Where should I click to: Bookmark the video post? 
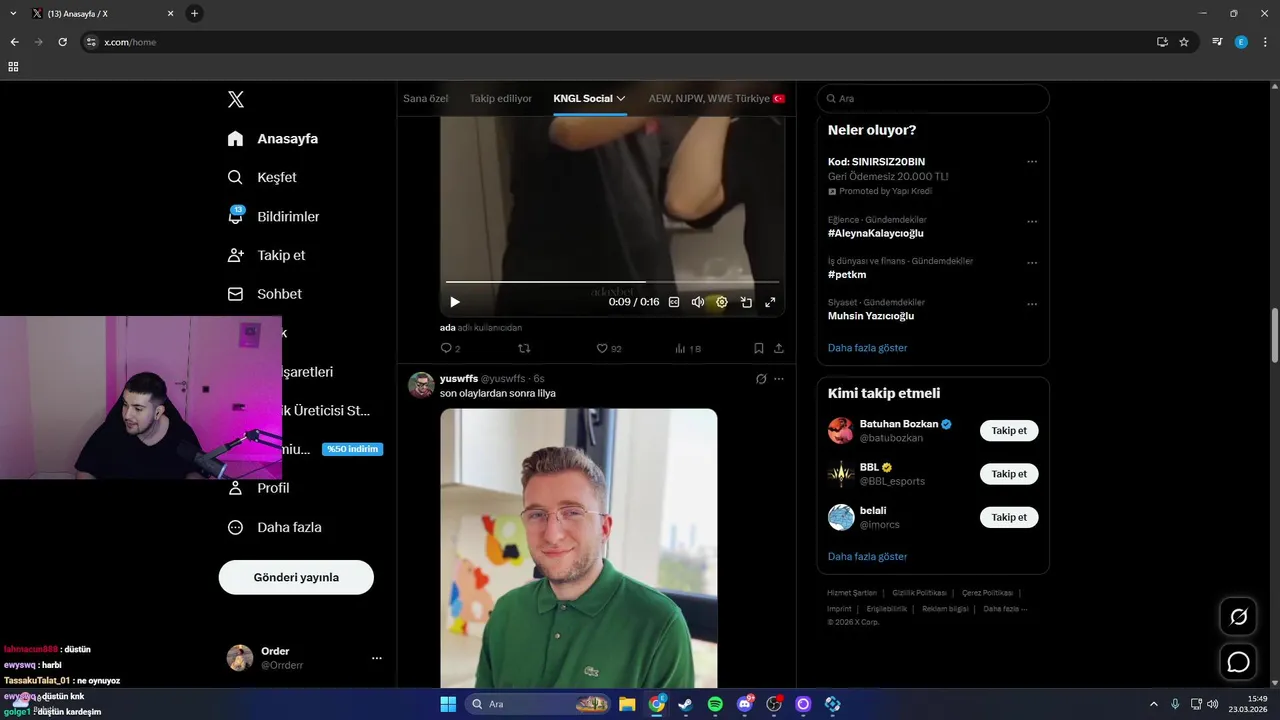click(759, 348)
